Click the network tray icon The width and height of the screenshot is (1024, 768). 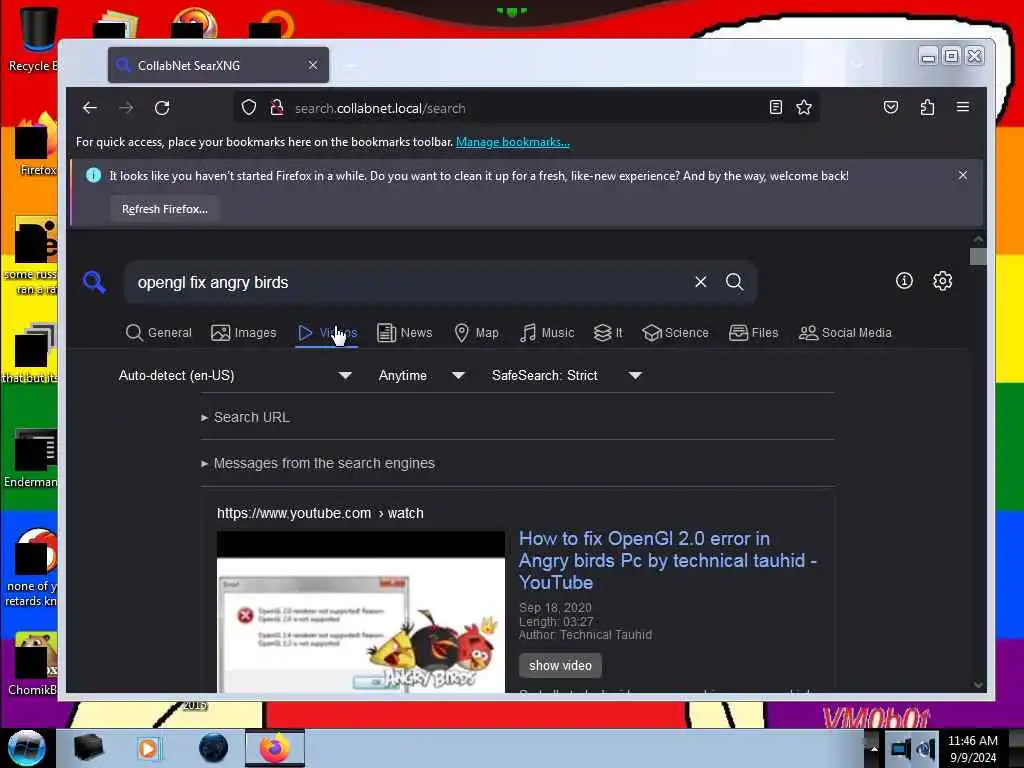(901, 748)
